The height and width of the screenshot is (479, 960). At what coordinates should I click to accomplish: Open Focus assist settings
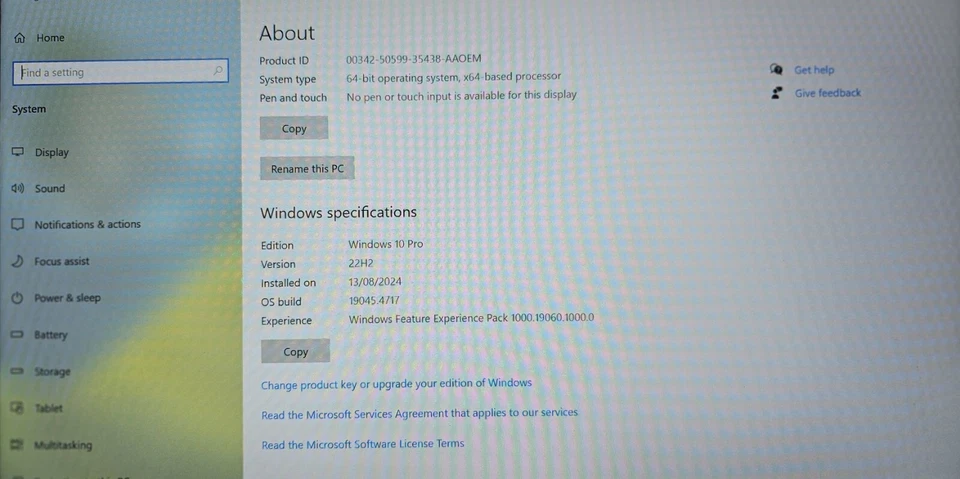pos(62,262)
